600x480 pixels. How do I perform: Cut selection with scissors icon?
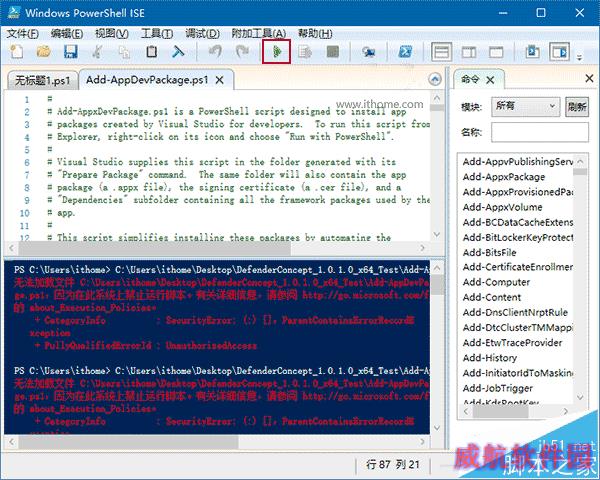pos(97,52)
